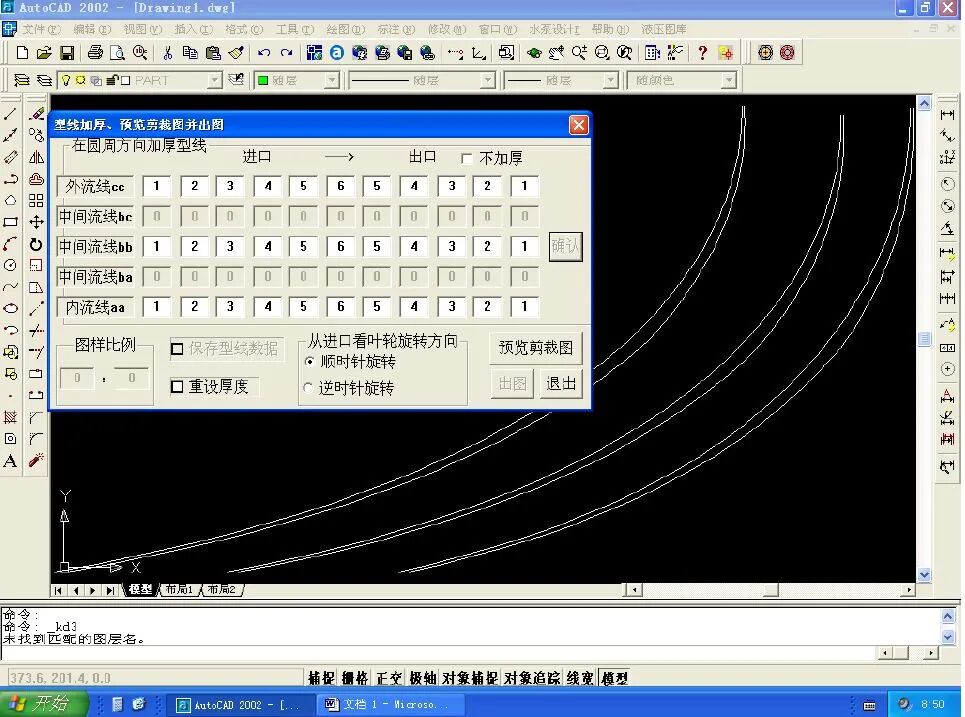
Task: Click the red Help question mark icon
Action: click(x=702, y=53)
